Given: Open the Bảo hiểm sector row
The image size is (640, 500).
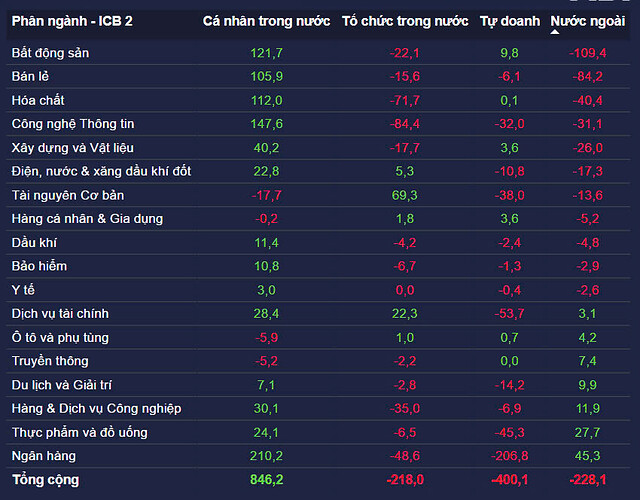Looking at the screenshot, I should [x=41, y=266].
